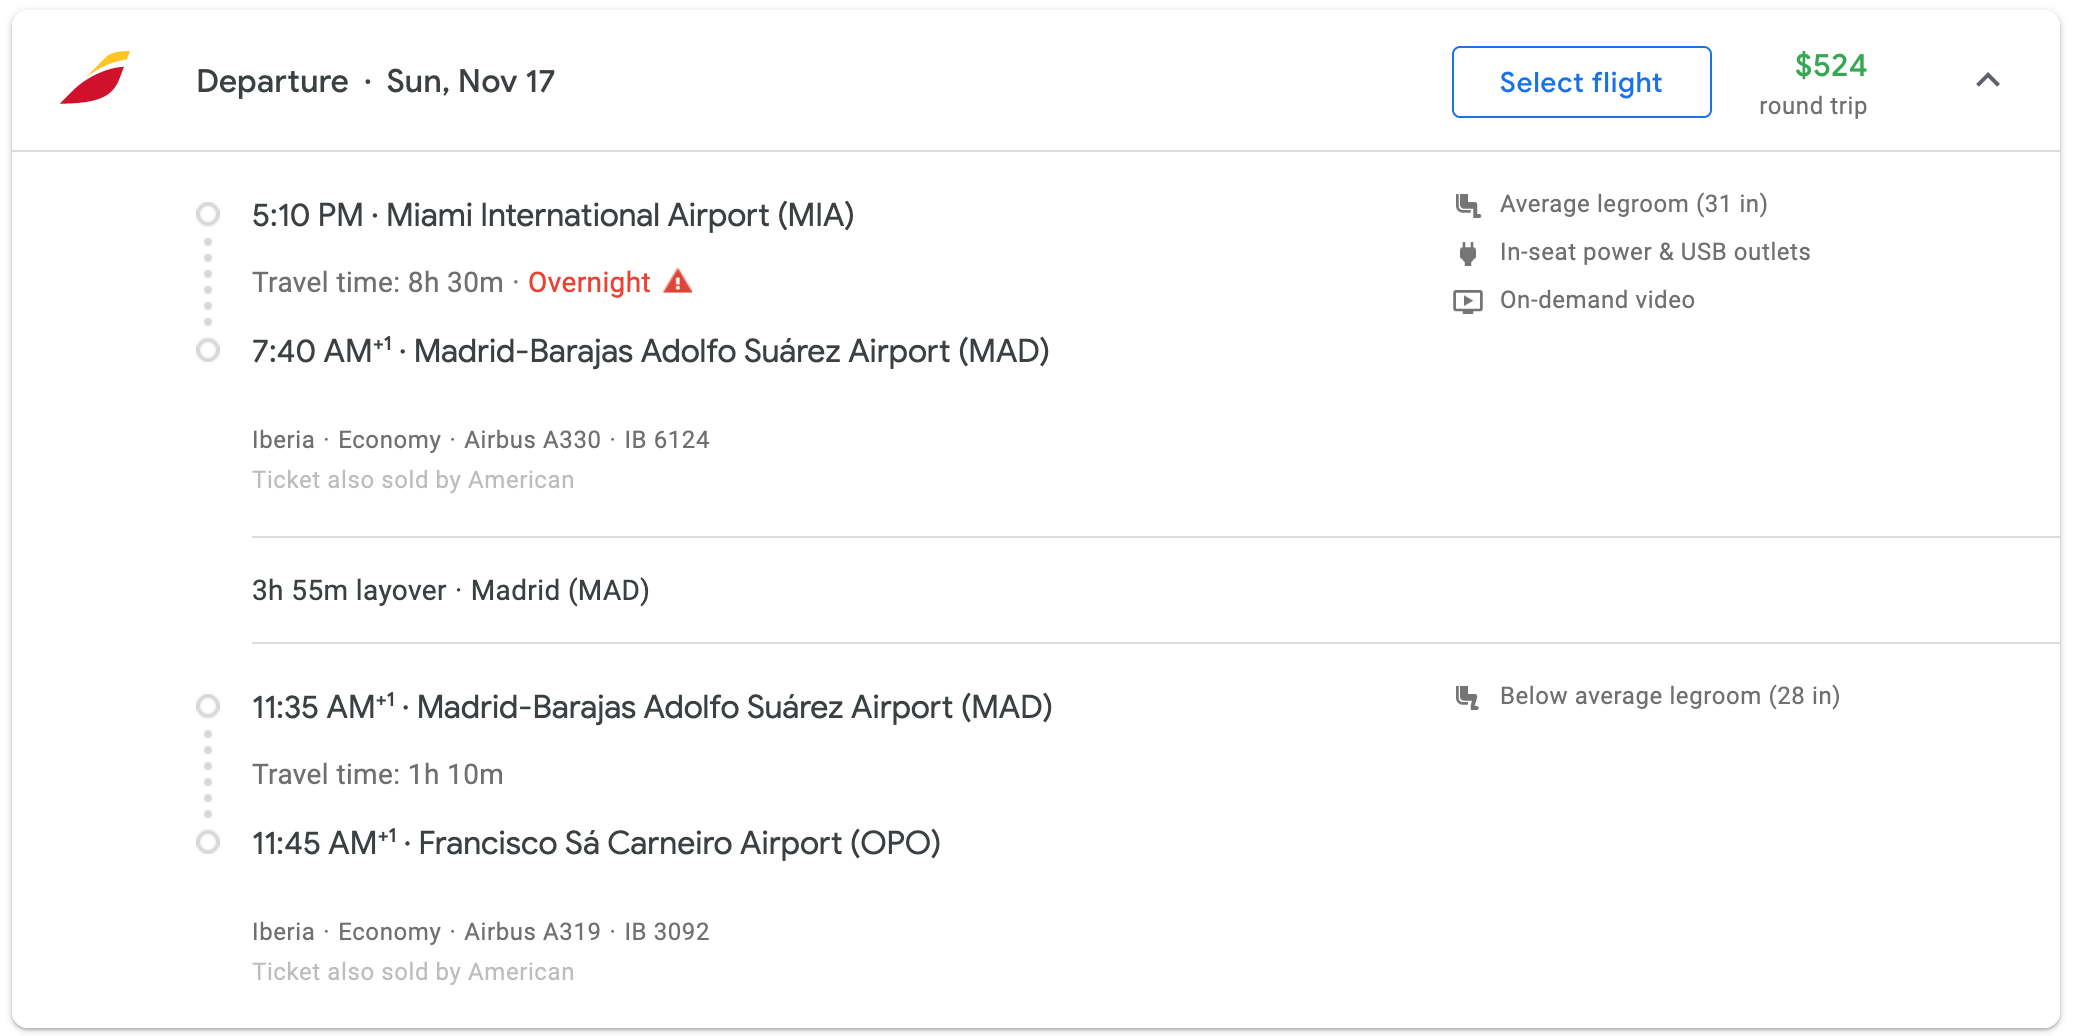Click the on-demand video icon

(x=1467, y=301)
